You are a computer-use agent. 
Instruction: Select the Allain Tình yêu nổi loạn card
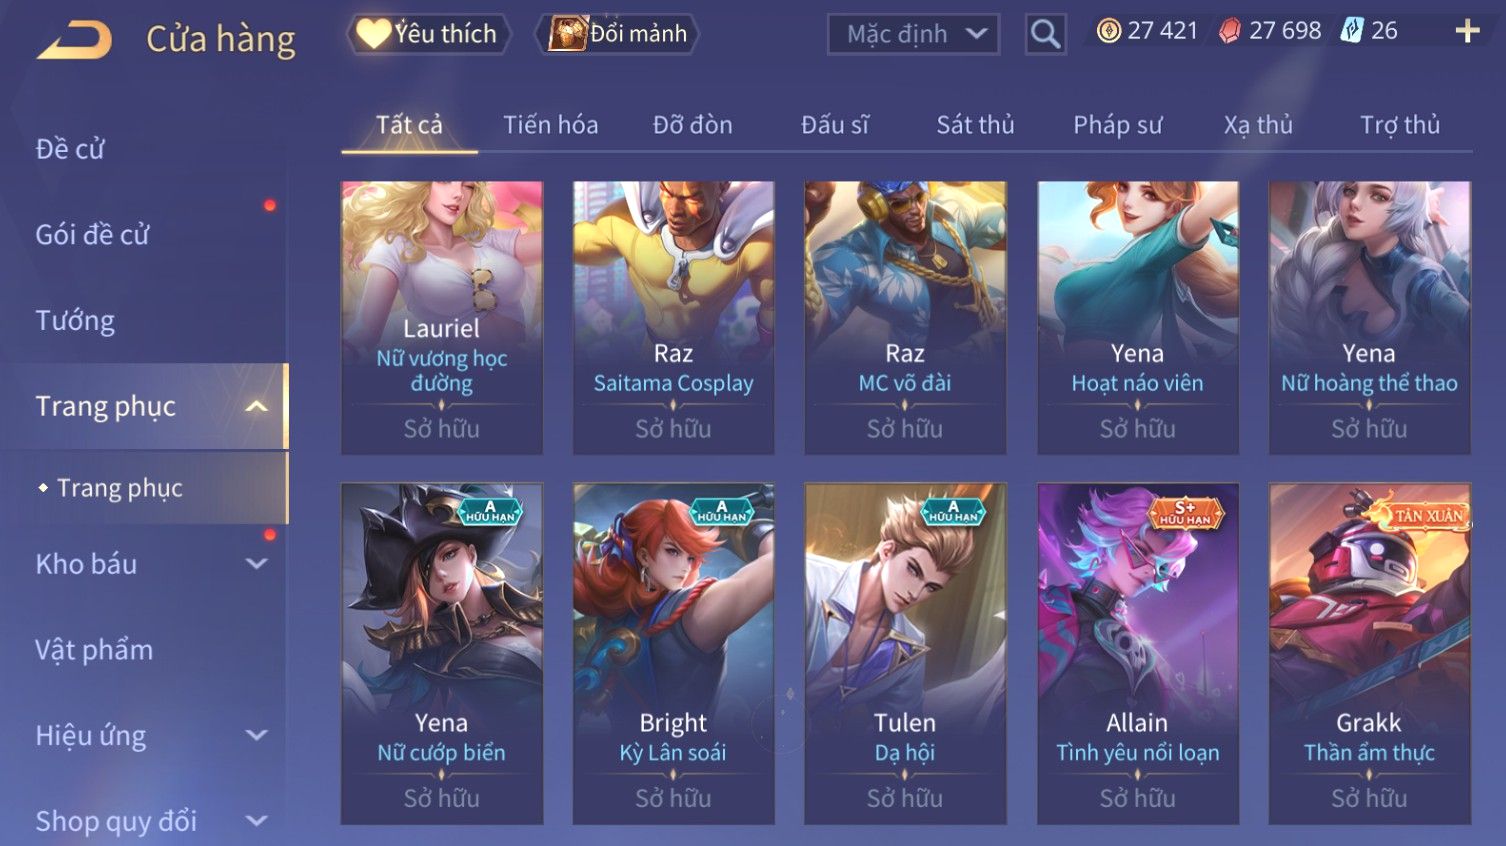1138,653
